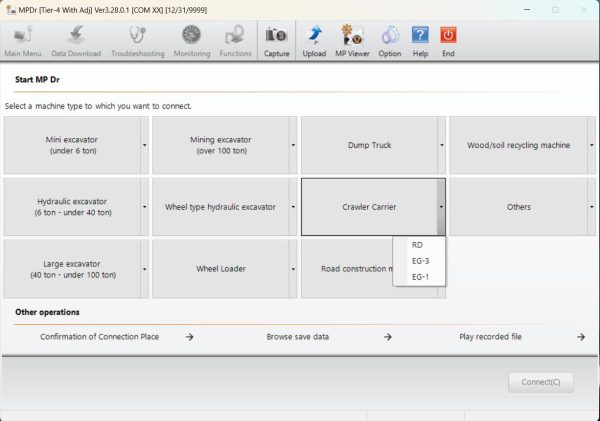Open Wheel type hydraulic excavator dropdown arrow
Viewport: 600px width, 421px height.
point(293,207)
